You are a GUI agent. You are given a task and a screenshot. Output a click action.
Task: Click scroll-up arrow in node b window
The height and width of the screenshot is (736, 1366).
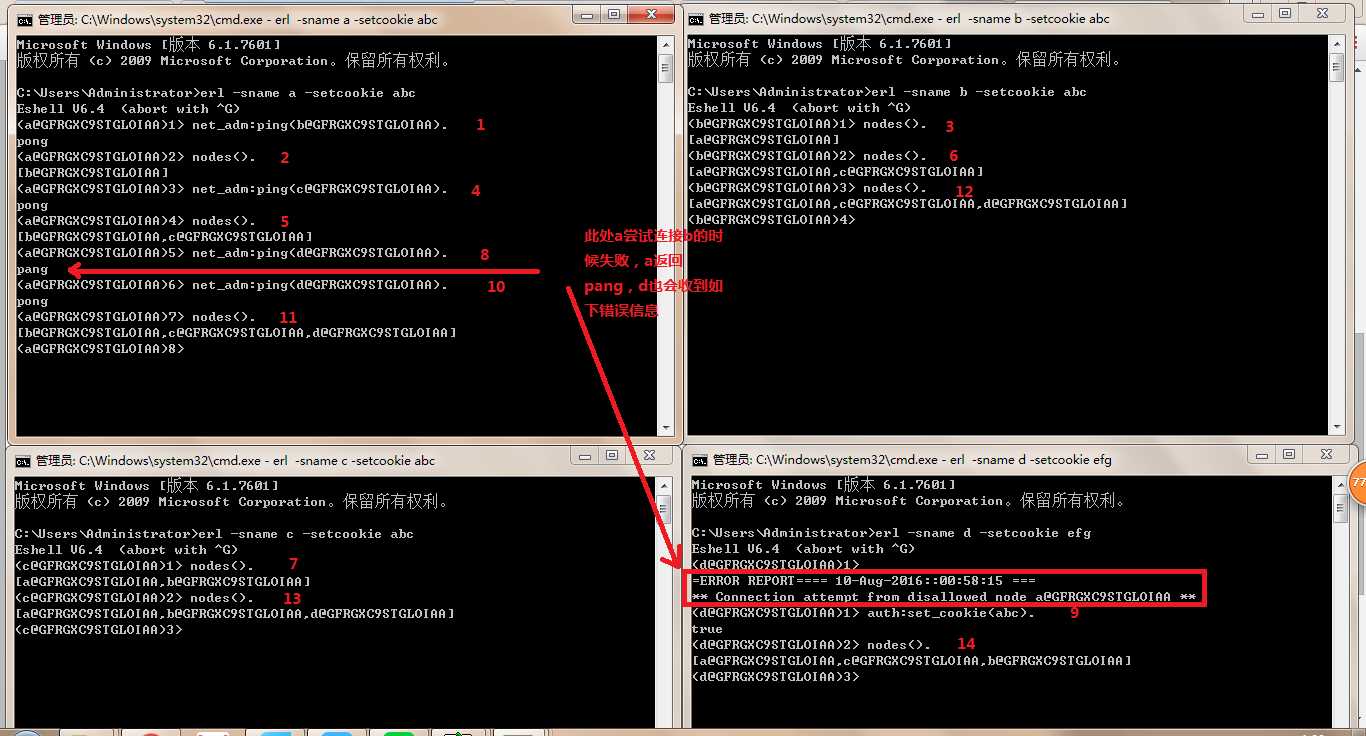pos(1337,44)
